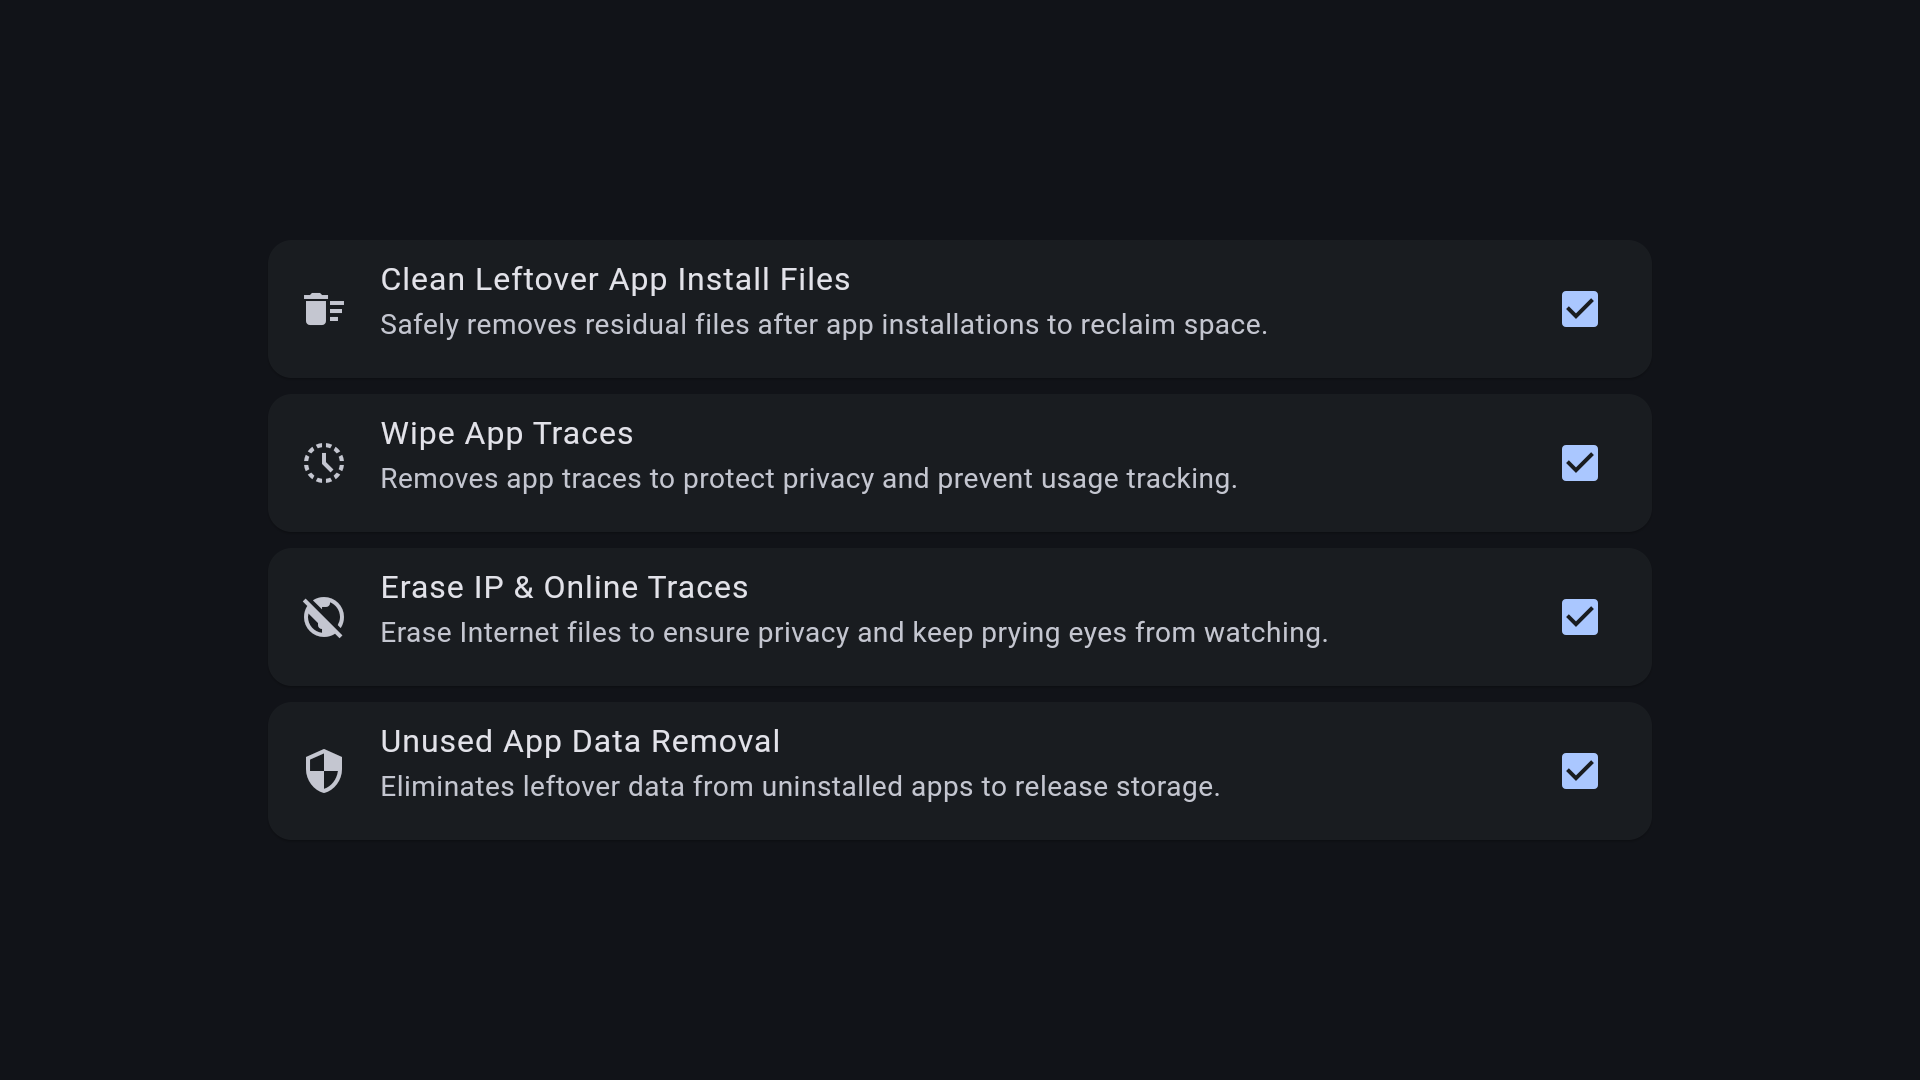Click the dashed clock icon beside Wipe App Traces
Viewport: 1920px width, 1080px height.
pyautogui.click(x=323, y=463)
